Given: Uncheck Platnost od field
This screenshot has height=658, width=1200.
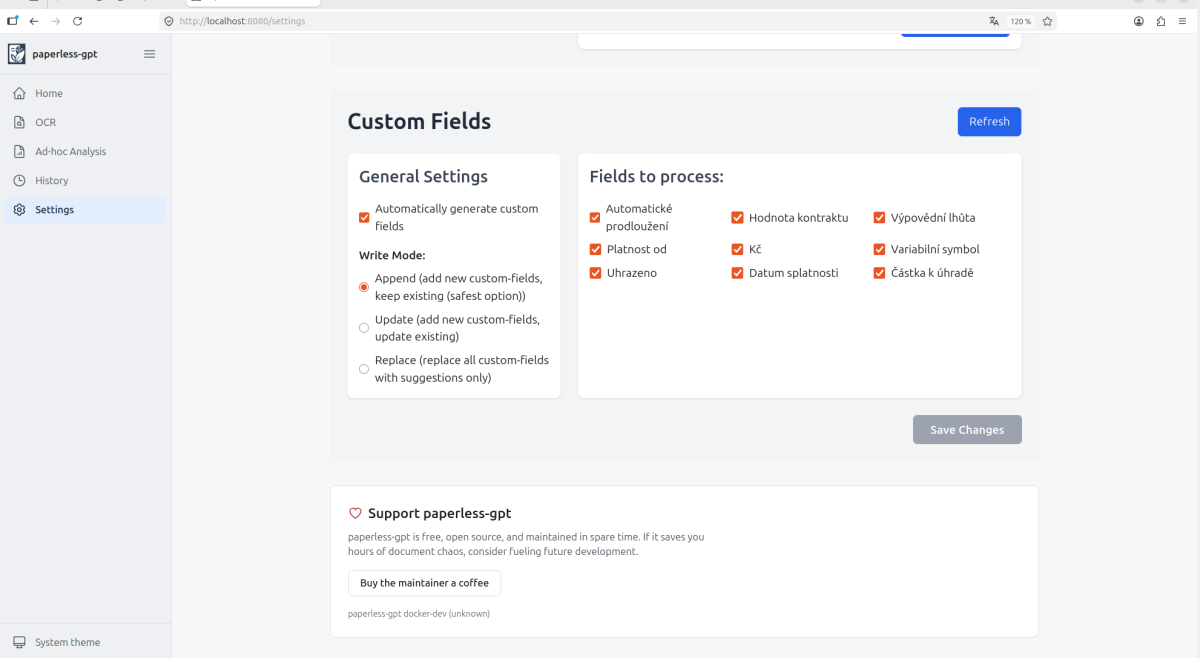Looking at the screenshot, I should [596, 249].
